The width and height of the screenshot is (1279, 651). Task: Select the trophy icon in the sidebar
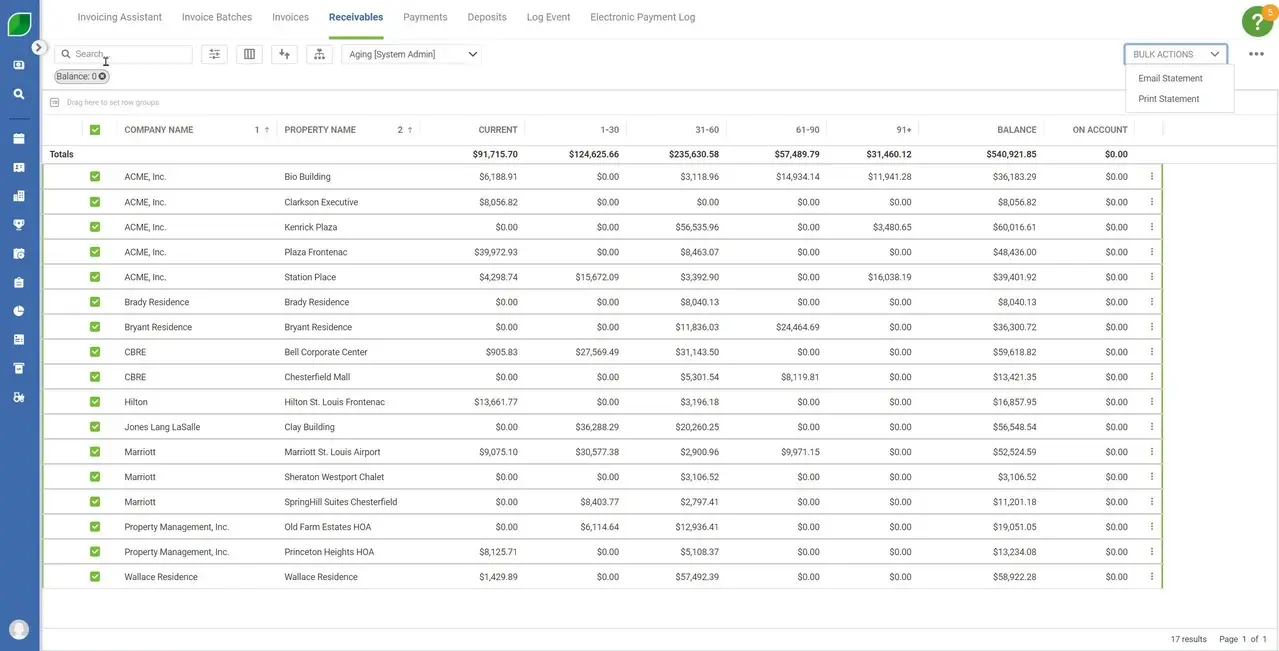pos(17,223)
